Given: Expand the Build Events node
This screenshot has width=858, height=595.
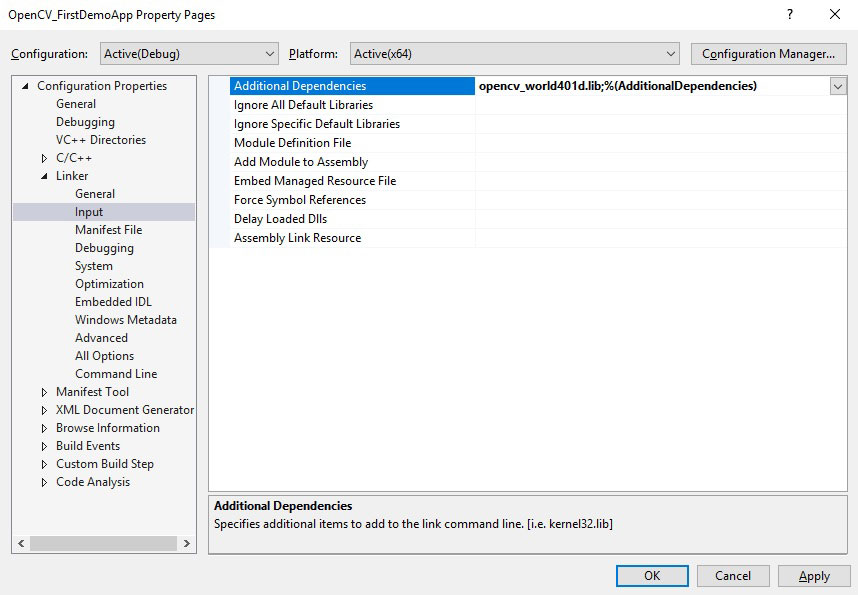Looking at the screenshot, I should [44, 446].
